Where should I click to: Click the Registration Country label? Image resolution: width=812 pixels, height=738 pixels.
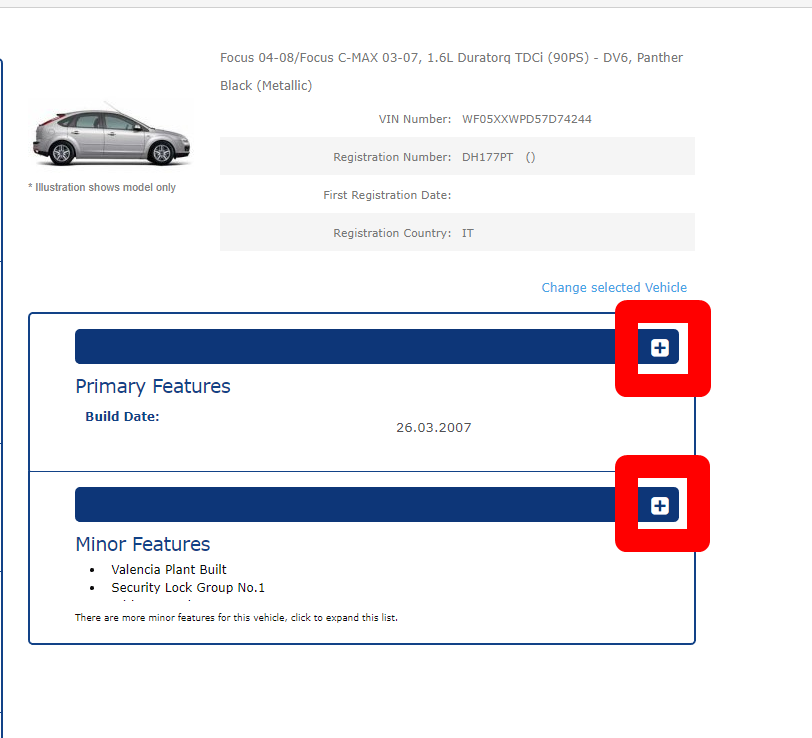[x=392, y=233]
